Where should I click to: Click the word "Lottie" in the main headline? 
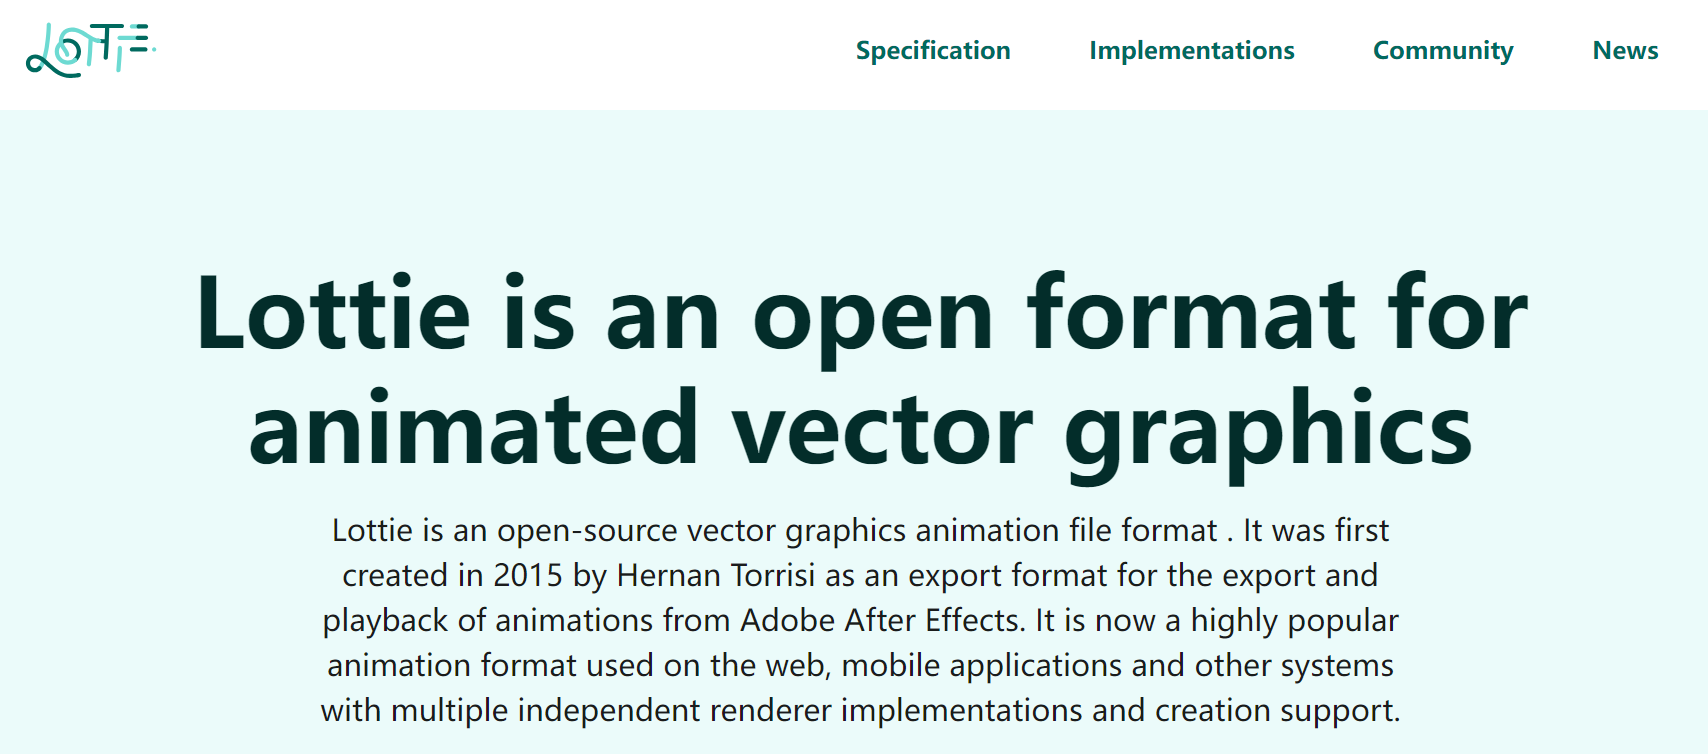point(333,314)
